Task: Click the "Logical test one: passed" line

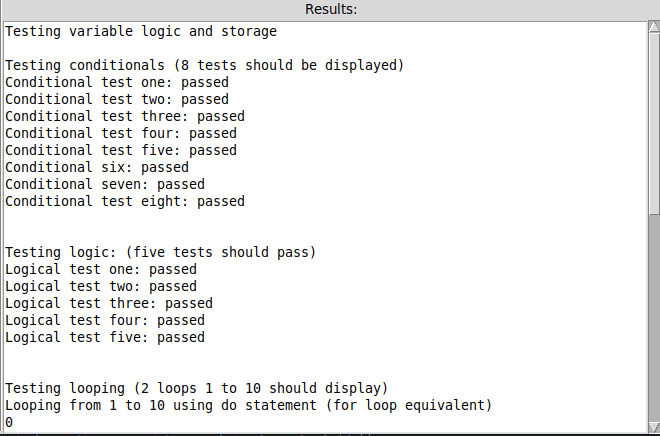Action: [x=101, y=269]
